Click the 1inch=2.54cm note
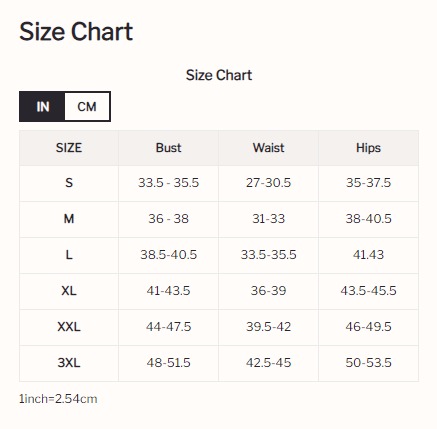Screen dimensions: 437x429 tap(58, 399)
